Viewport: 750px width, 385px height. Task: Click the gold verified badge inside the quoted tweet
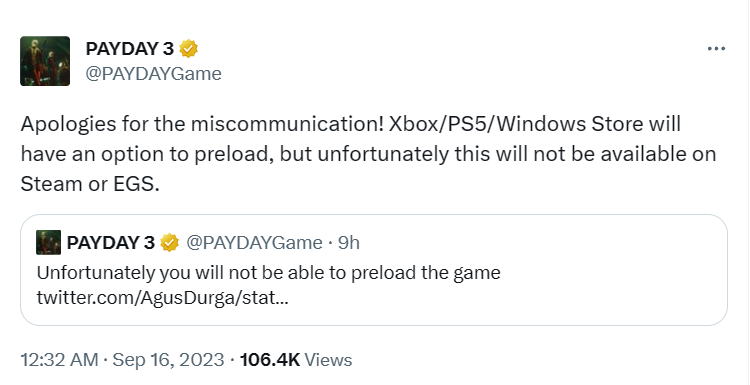pos(169,243)
